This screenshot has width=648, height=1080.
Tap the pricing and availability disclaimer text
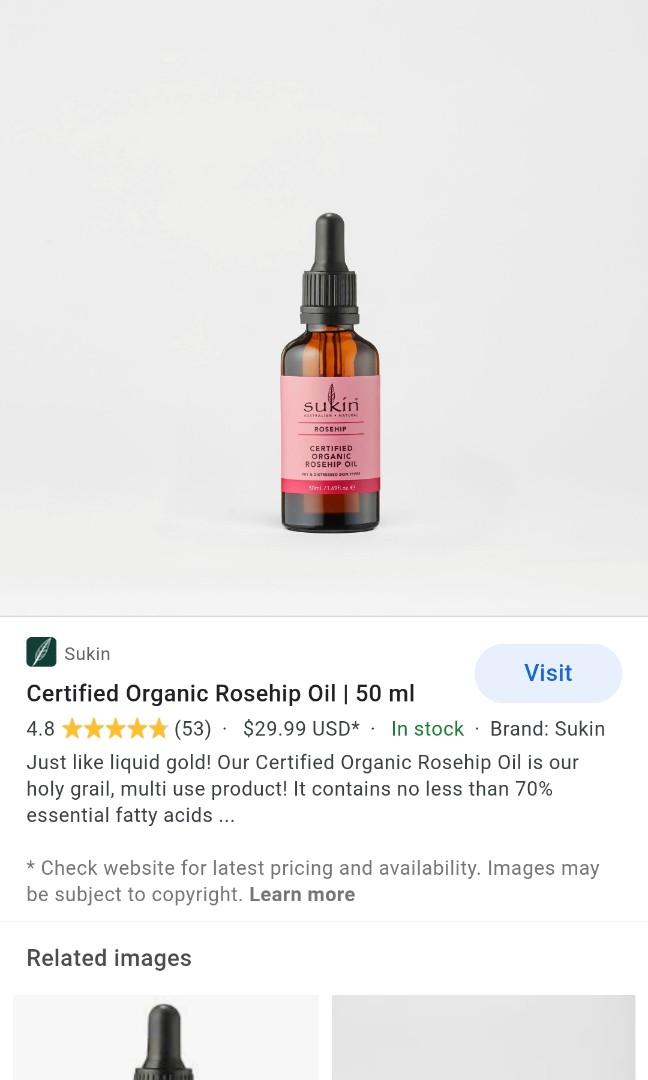[313, 881]
